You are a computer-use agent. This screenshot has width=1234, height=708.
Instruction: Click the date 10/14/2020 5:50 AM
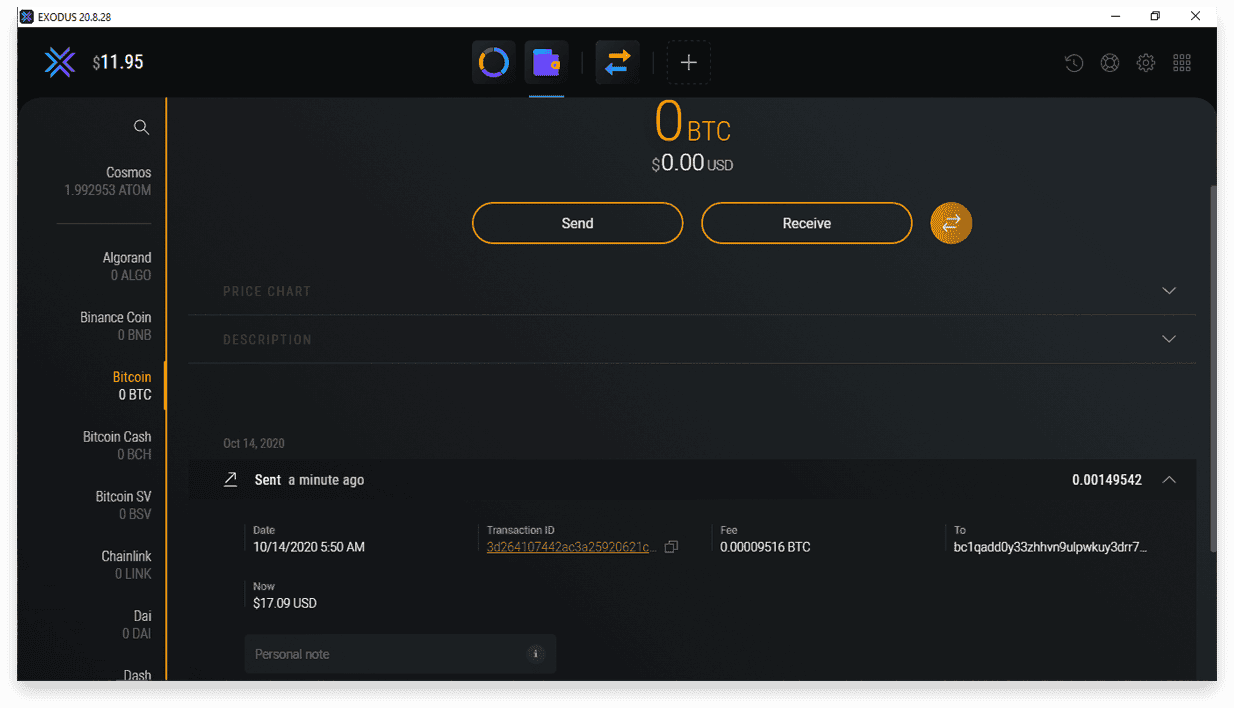(309, 547)
